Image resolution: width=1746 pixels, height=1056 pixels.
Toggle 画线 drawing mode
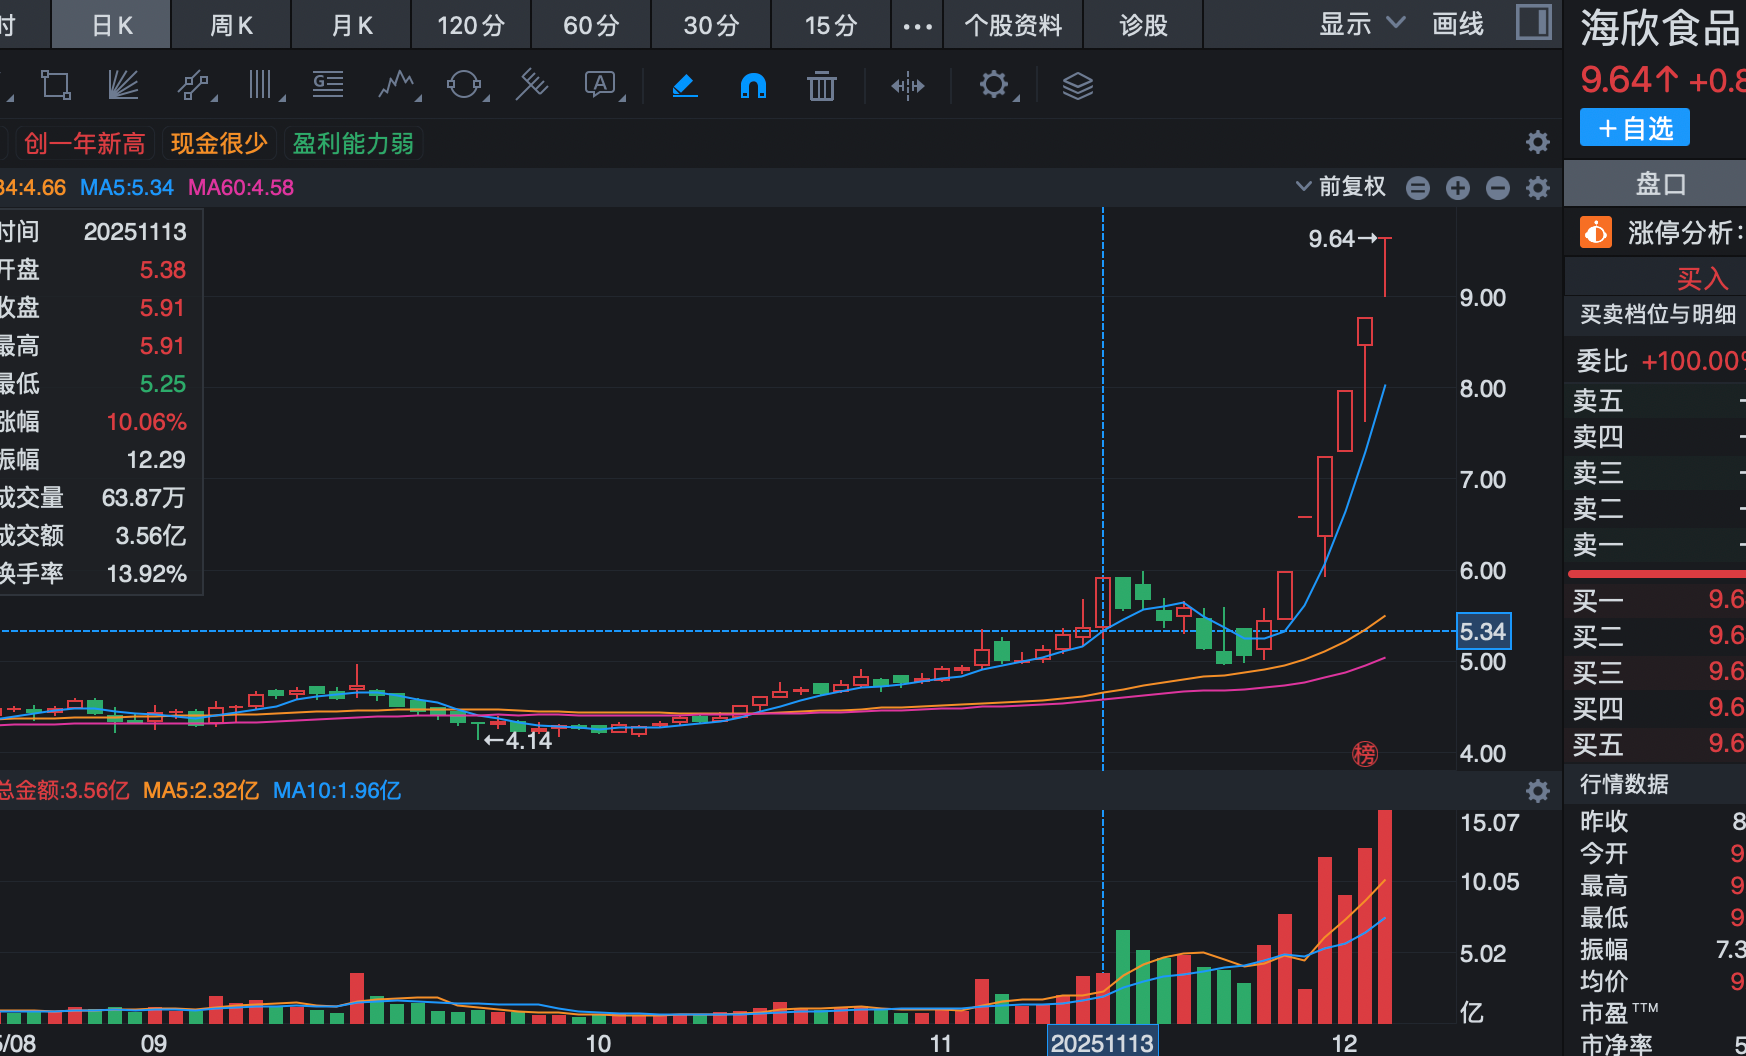[x=1457, y=25]
